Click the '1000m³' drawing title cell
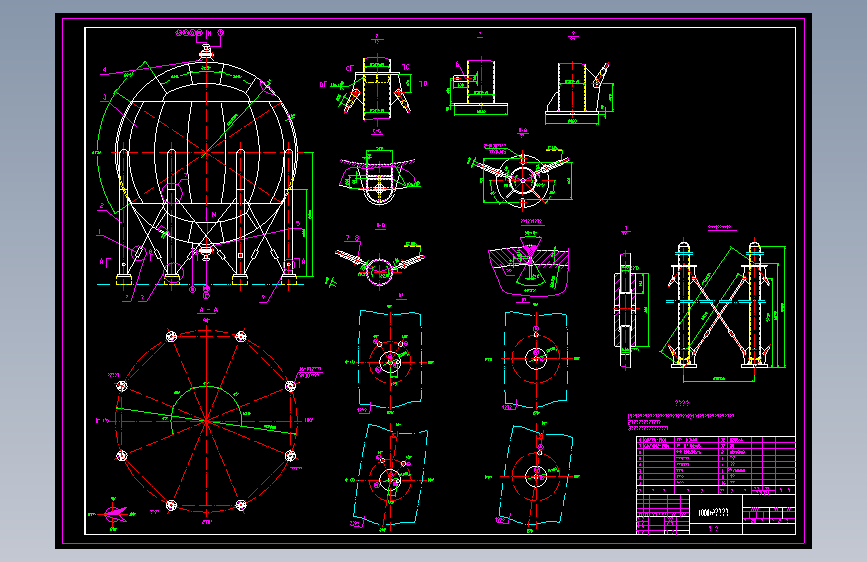Viewport: 867px width, 562px height. (715, 511)
